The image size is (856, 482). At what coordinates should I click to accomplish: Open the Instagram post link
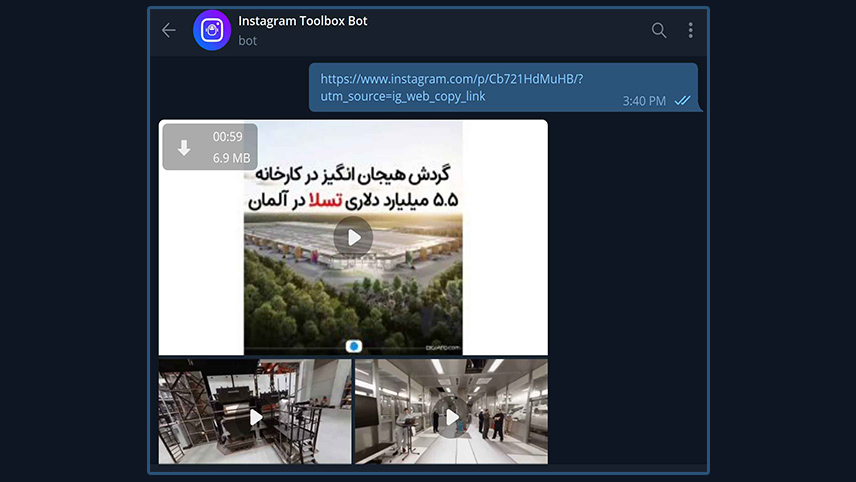(451, 87)
